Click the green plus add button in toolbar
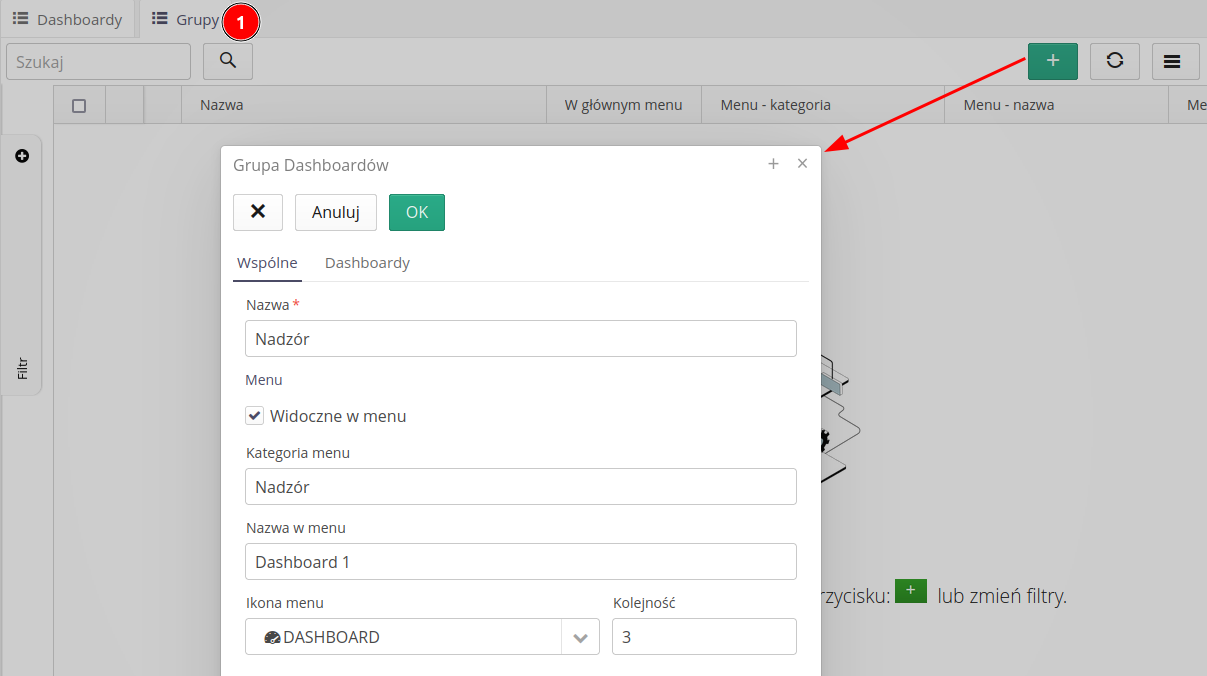The height and width of the screenshot is (676, 1207). click(1052, 61)
